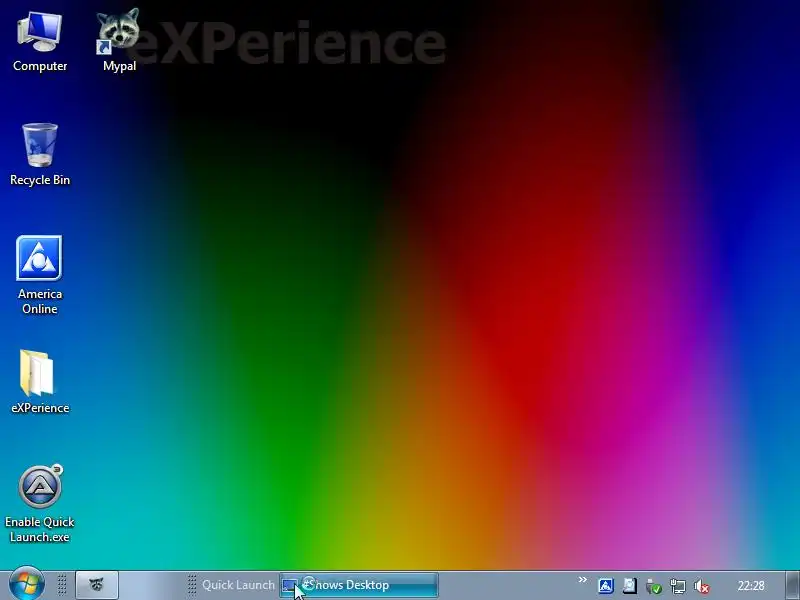
Task: Click the taskbar grip next to Start orb
Action: click(x=62, y=585)
